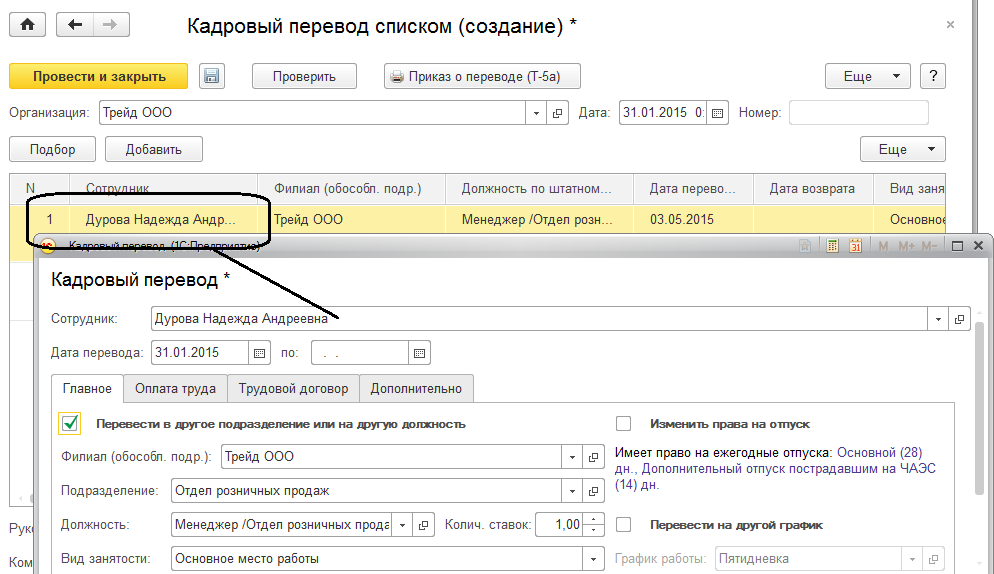Screen dimensions: 994x574
Task: Open the Филиал record in the dialog
Action: tap(593, 457)
